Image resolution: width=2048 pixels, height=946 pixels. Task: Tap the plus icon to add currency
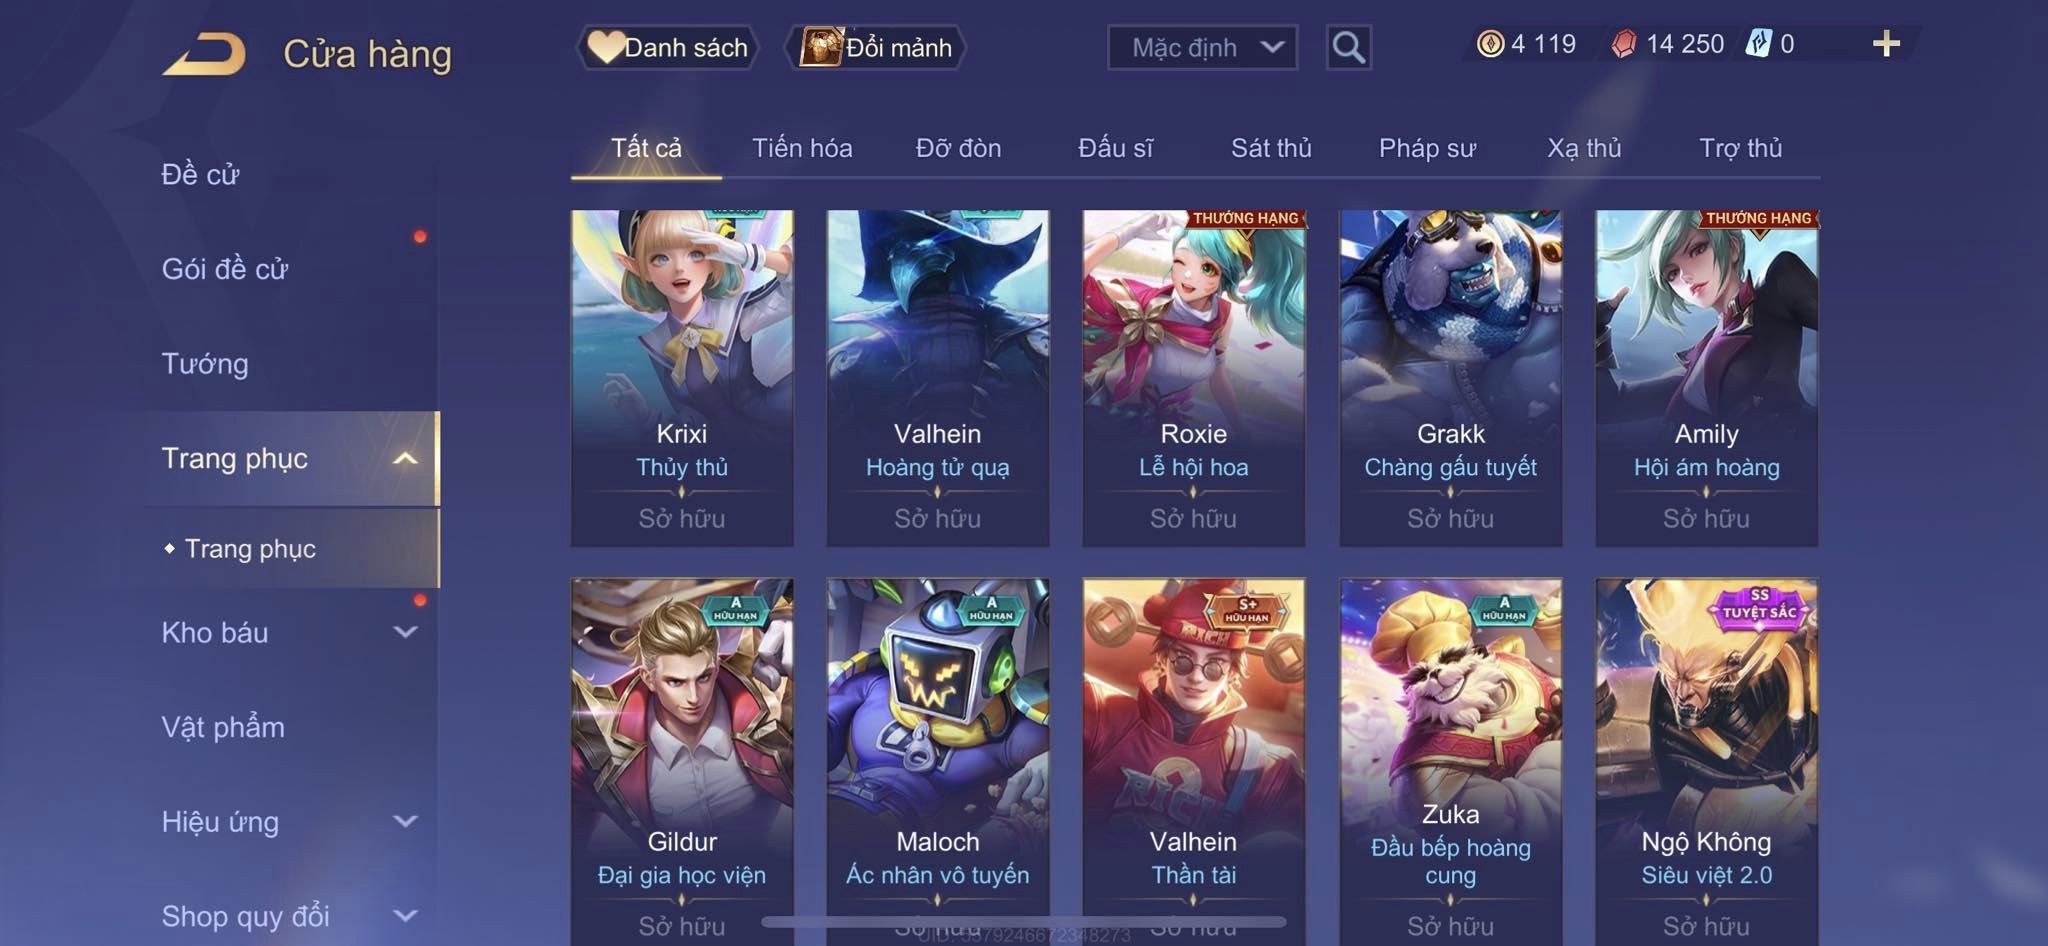pos(1886,44)
